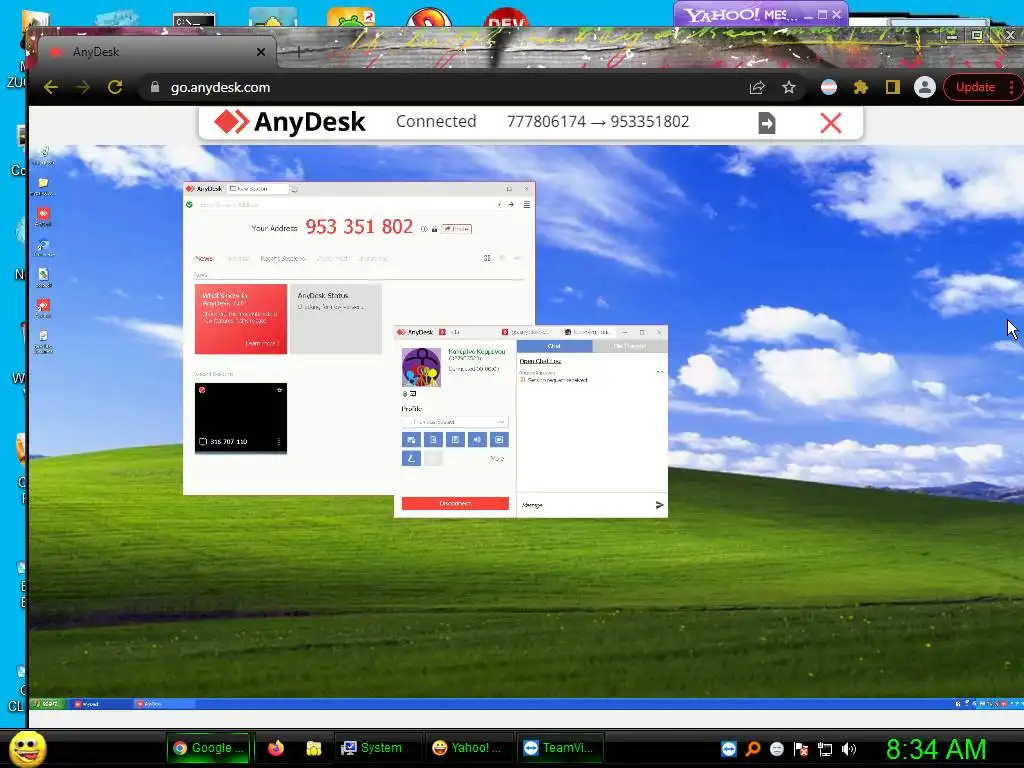Close the AnyDesk browser tab
Viewport: 1024px width, 768px height.
(x=261, y=52)
